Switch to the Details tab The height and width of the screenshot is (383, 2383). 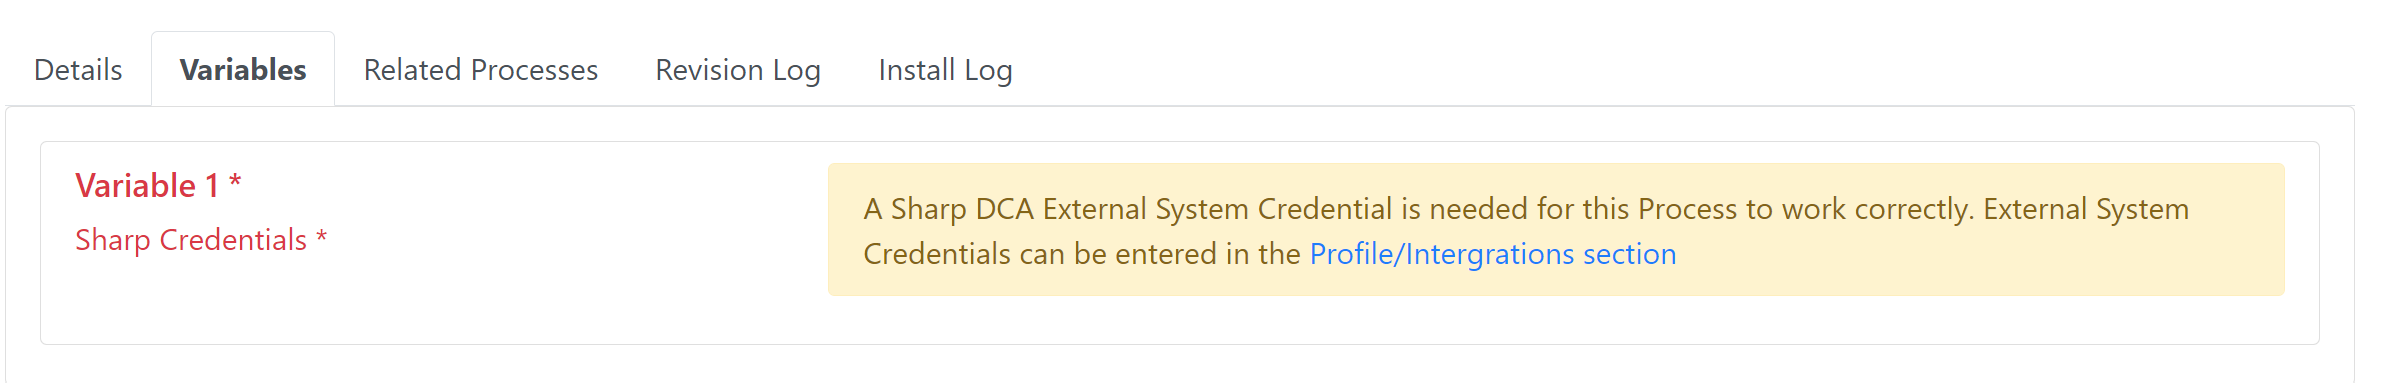point(78,70)
